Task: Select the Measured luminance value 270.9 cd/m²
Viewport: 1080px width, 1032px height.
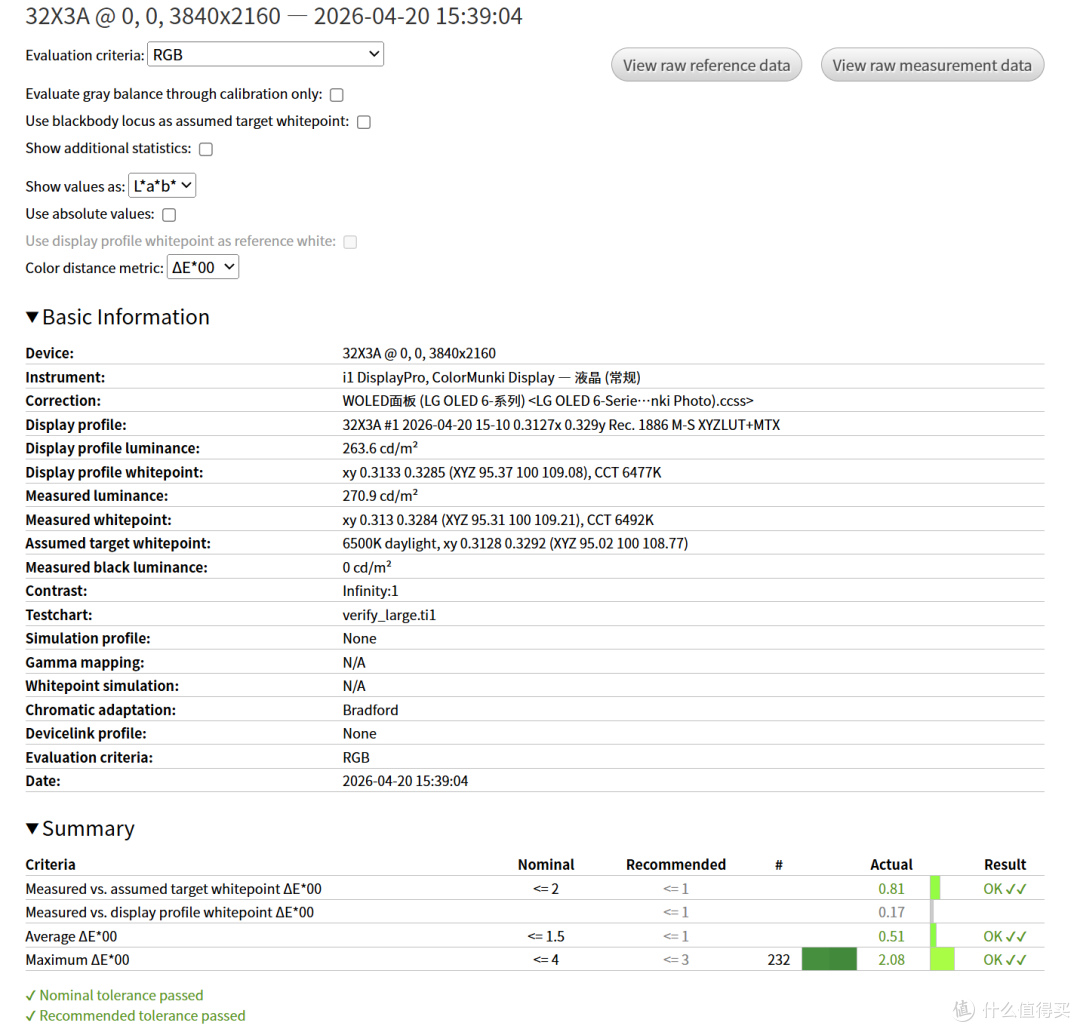Action: click(x=380, y=496)
